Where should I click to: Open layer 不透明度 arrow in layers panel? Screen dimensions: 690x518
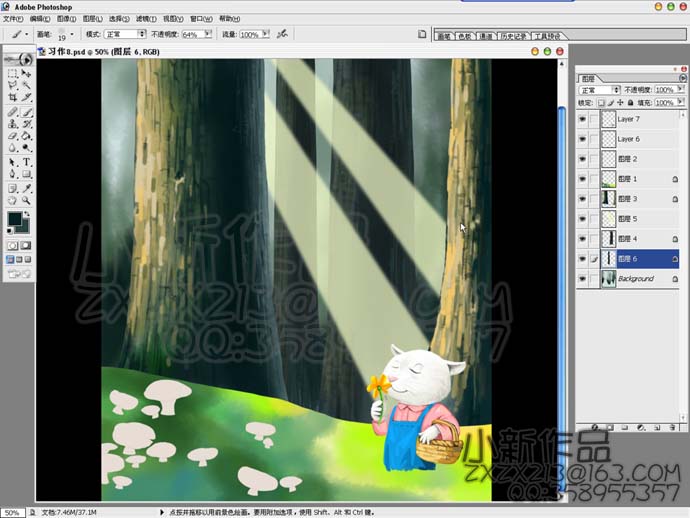[x=680, y=89]
